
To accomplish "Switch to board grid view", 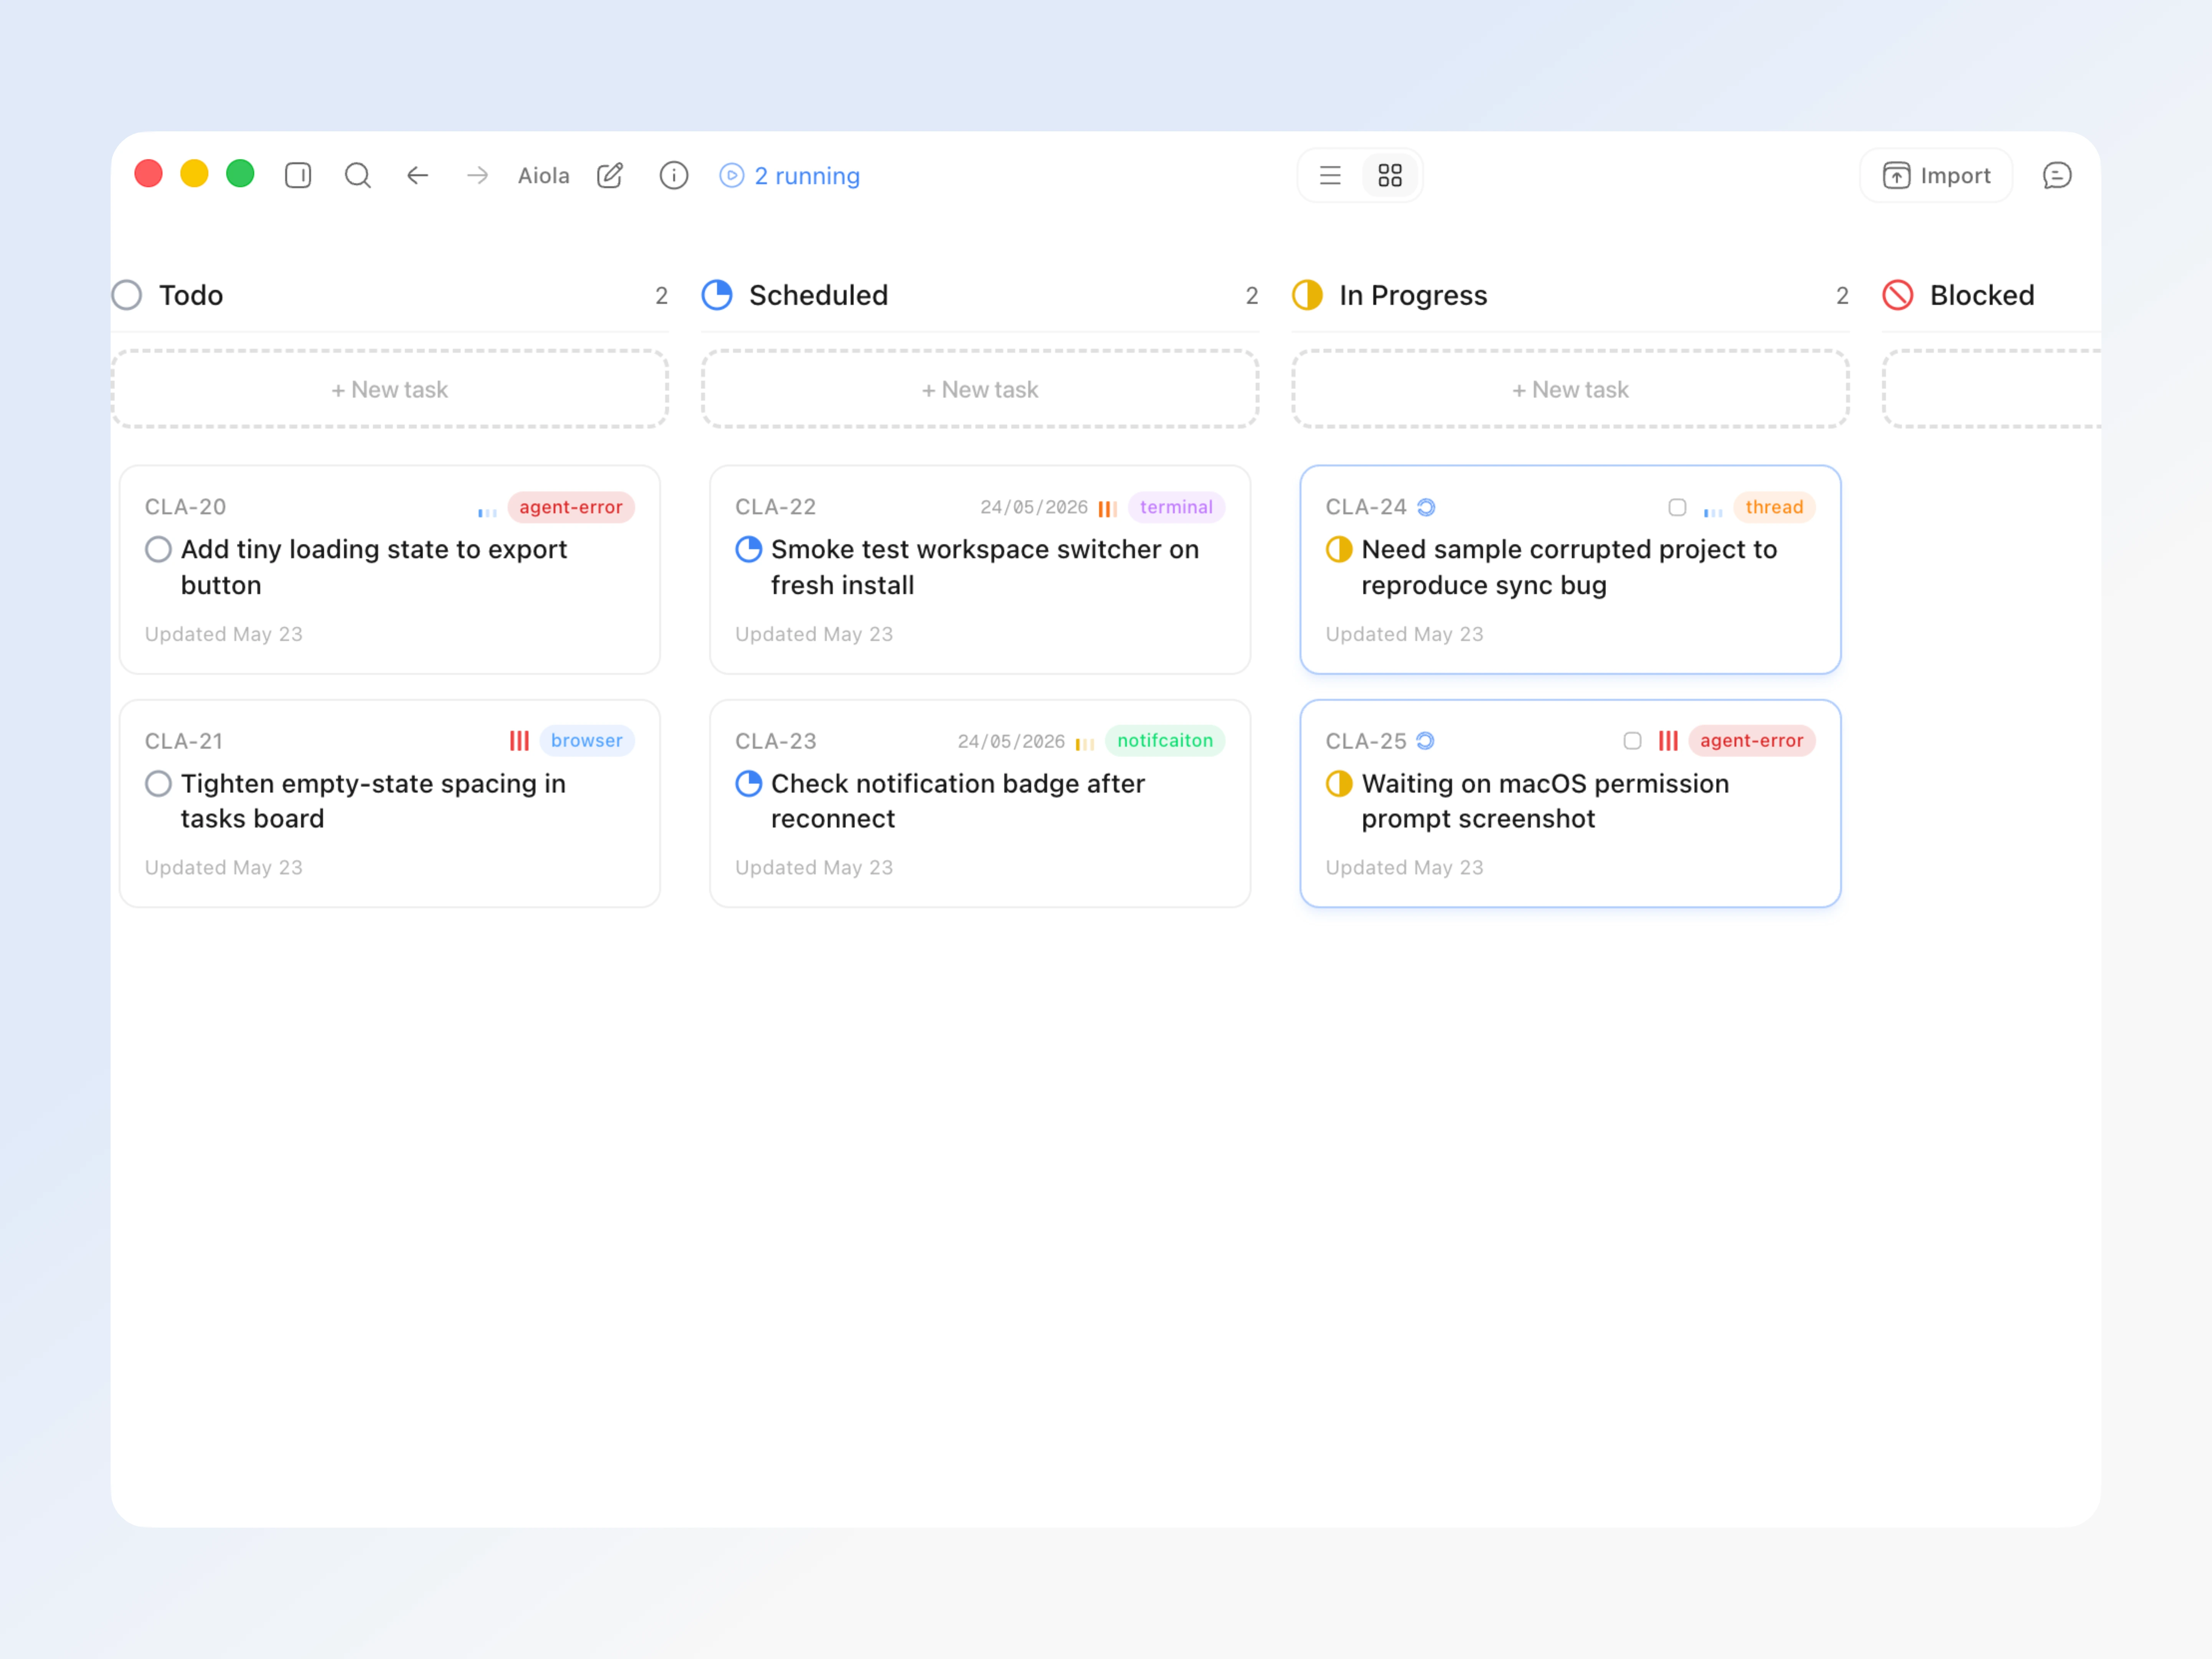I will (x=1390, y=176).
